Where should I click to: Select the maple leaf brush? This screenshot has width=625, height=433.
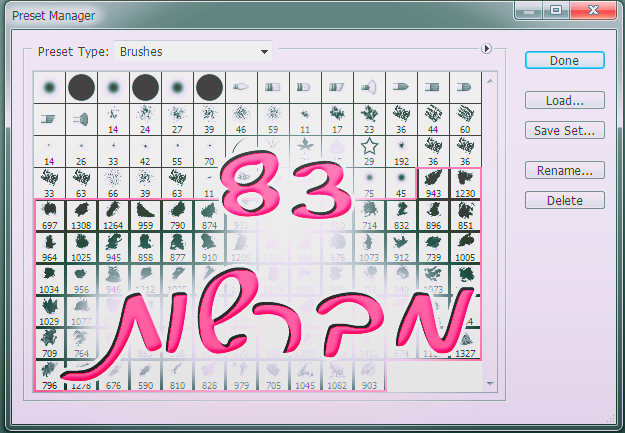(x=305, y=150)
